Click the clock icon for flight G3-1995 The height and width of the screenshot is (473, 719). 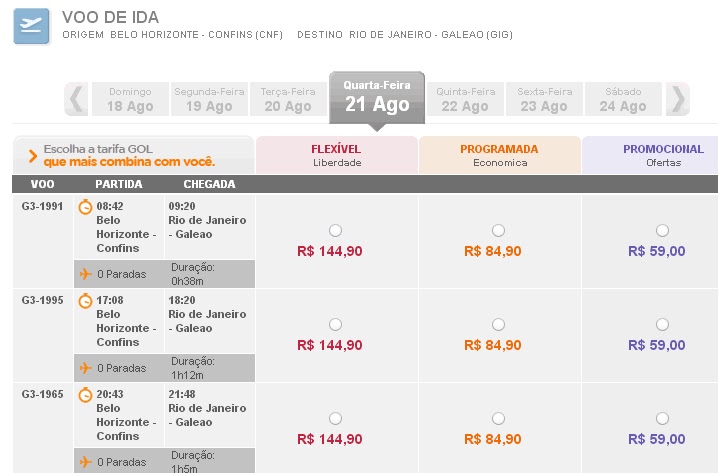[86, 301]
